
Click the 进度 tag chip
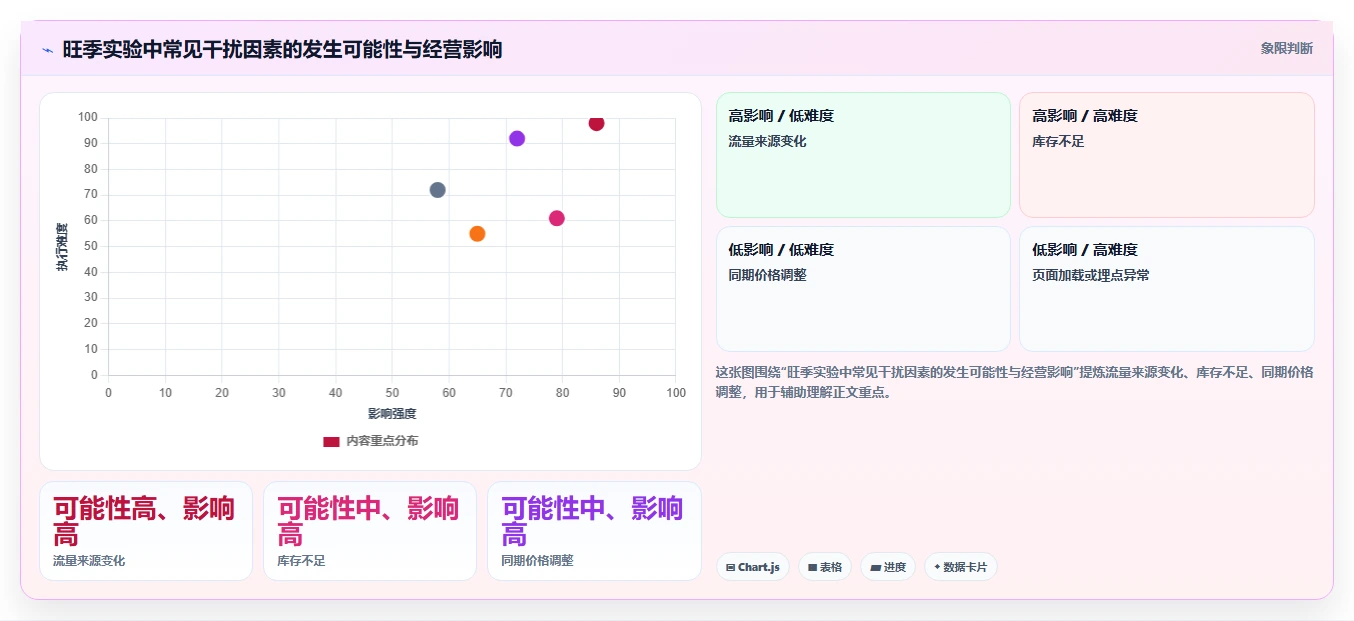[888, 567]
